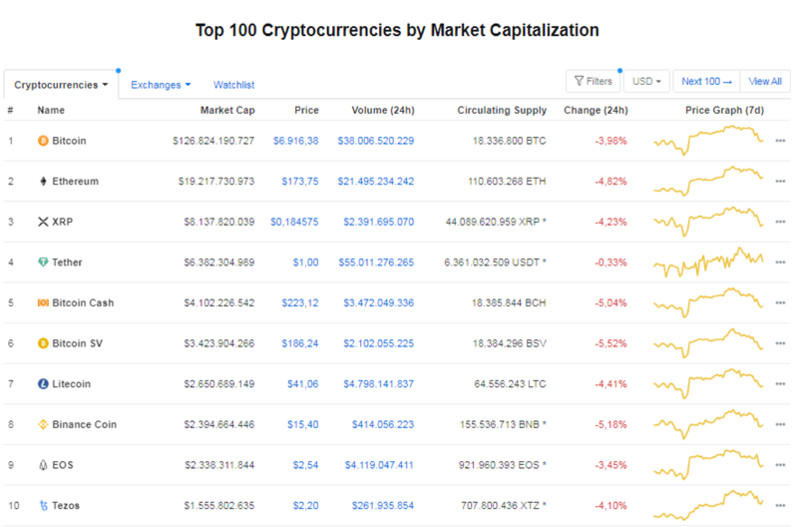Open the Cryptocurrencies dropdown tab
Image resolution: width=798 pixels, height=527 pixels.
pos(61,85)
